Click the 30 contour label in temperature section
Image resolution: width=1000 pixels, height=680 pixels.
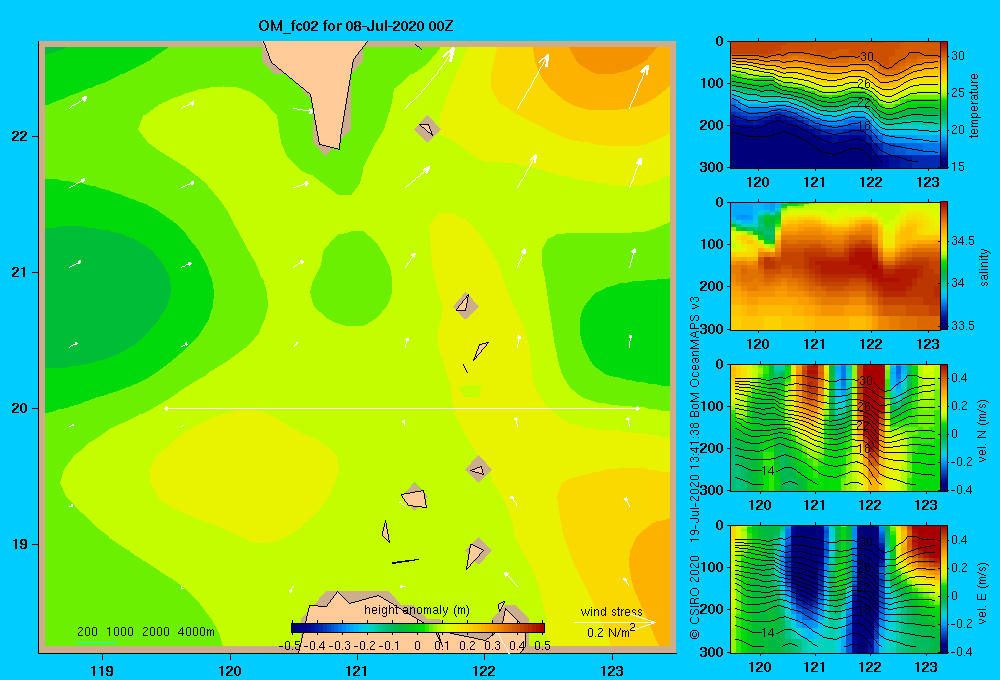[866, 57]
